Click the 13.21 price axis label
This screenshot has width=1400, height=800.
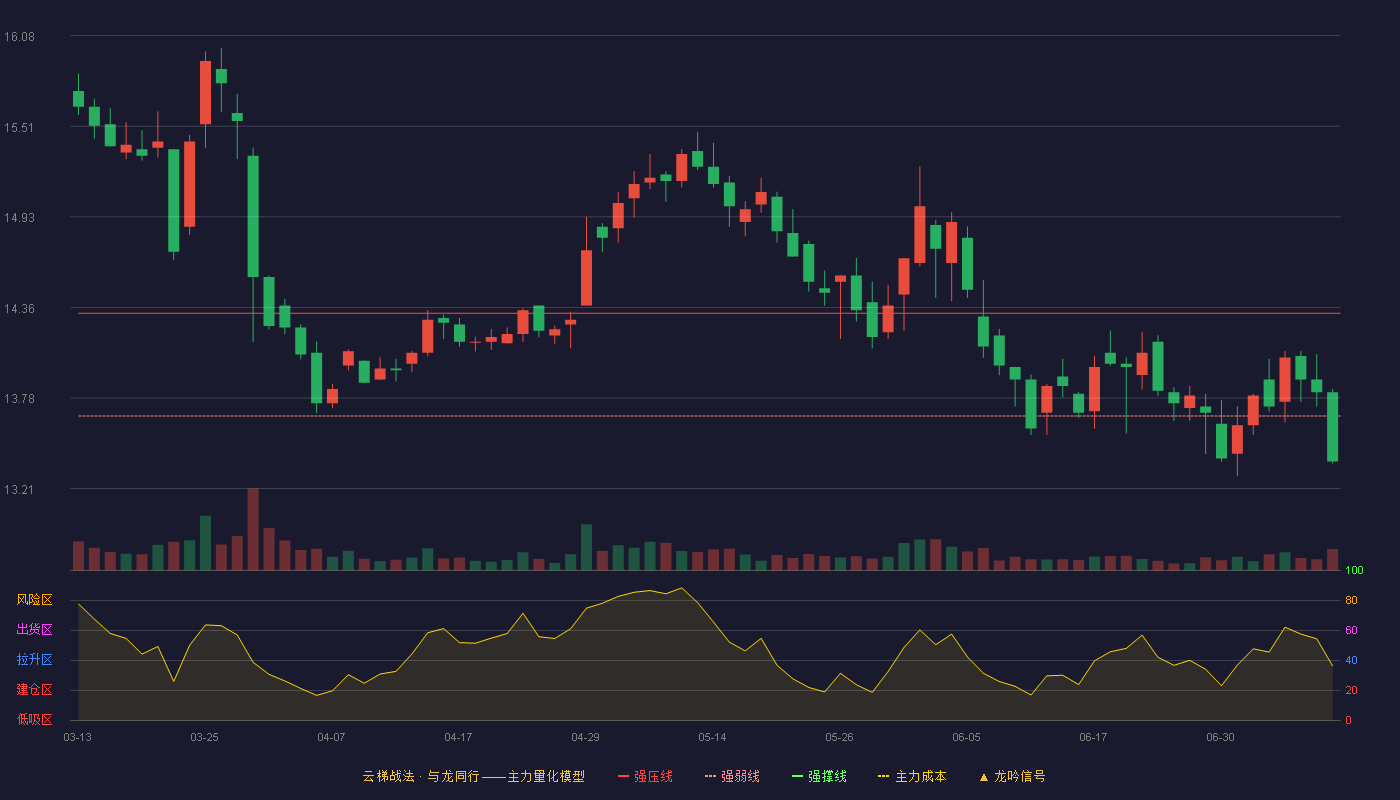click(x=19, y=490)
